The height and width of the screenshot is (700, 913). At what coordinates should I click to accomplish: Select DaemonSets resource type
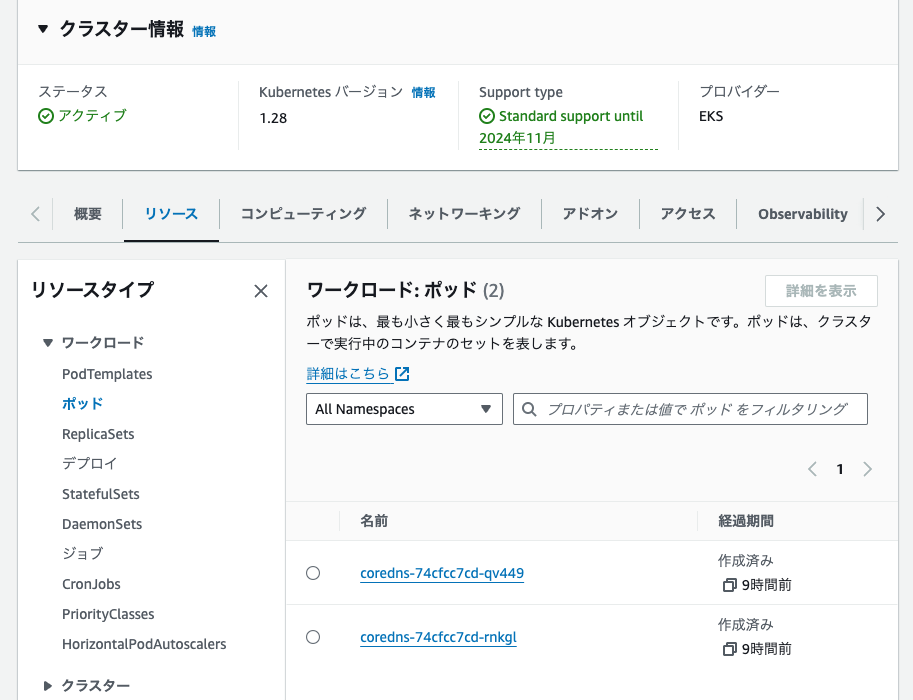click(102, 524)
